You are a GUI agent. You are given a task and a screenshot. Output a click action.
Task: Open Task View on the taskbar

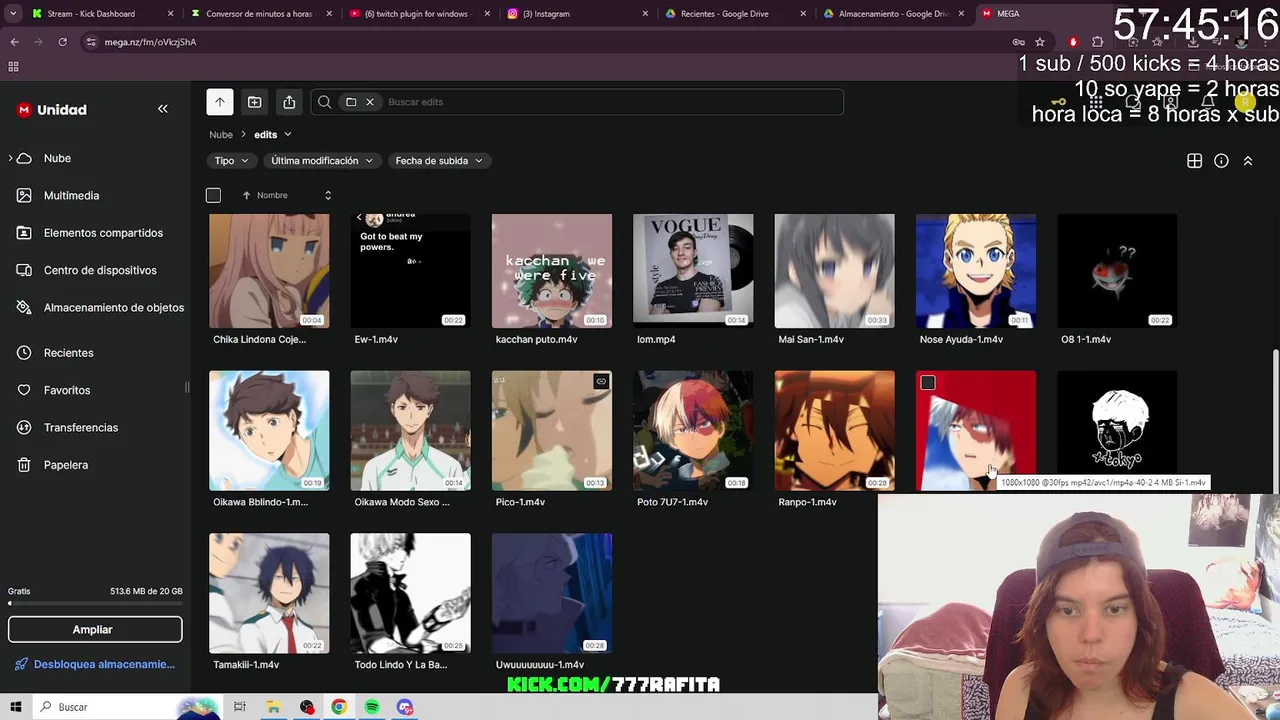click(240, 707)
